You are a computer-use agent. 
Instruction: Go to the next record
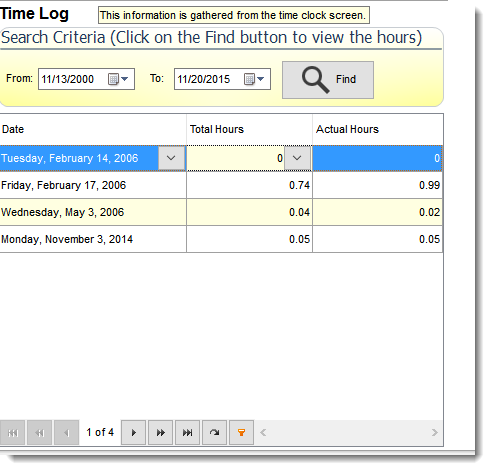click(133, 433)
